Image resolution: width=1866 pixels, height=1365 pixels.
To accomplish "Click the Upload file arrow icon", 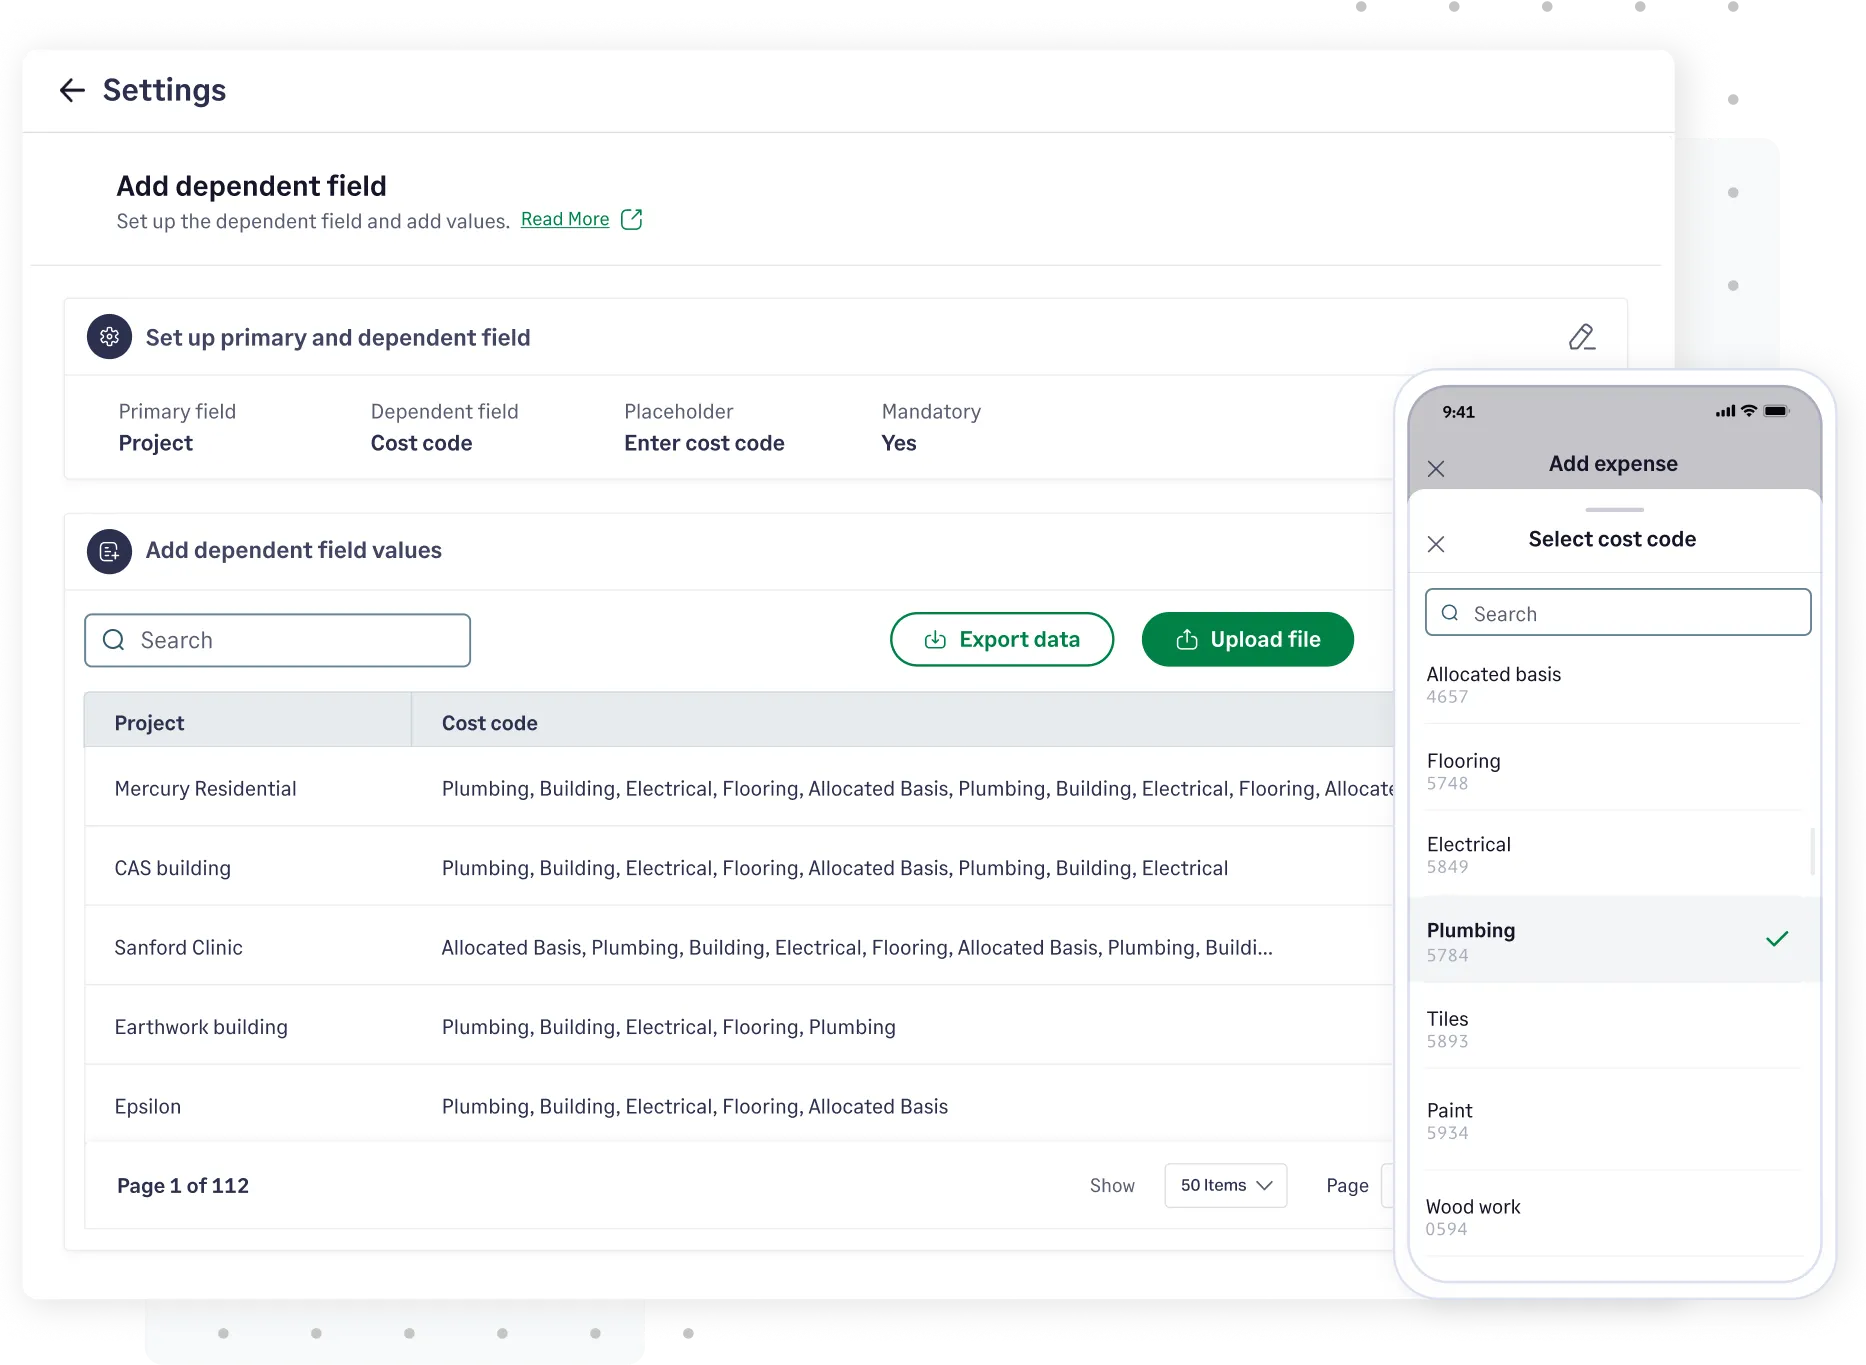I will click(1186, 639).
